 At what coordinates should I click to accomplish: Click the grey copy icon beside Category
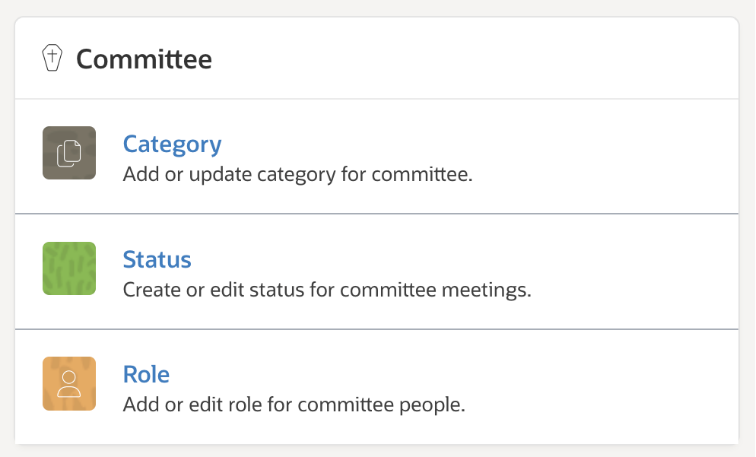tap(69, 153)
